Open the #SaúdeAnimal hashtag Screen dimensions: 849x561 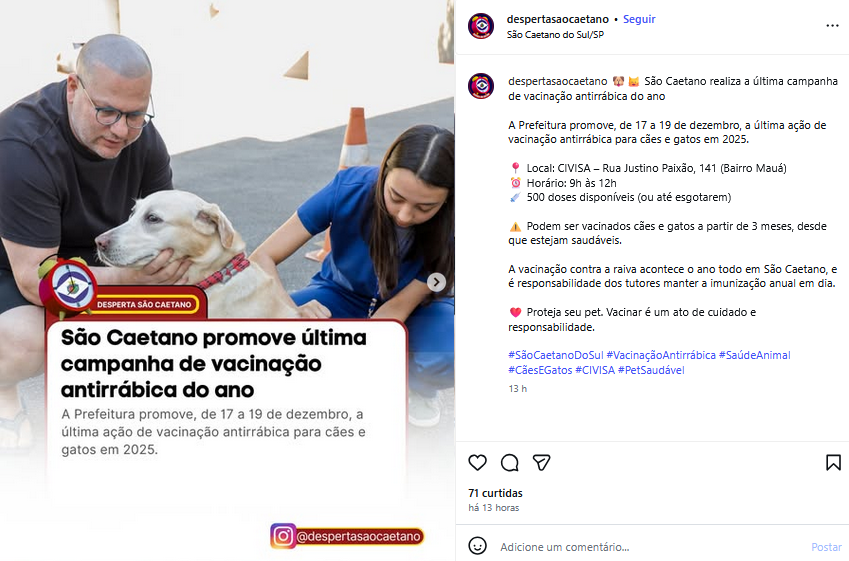pyautogui.click(x=755, y=355)
